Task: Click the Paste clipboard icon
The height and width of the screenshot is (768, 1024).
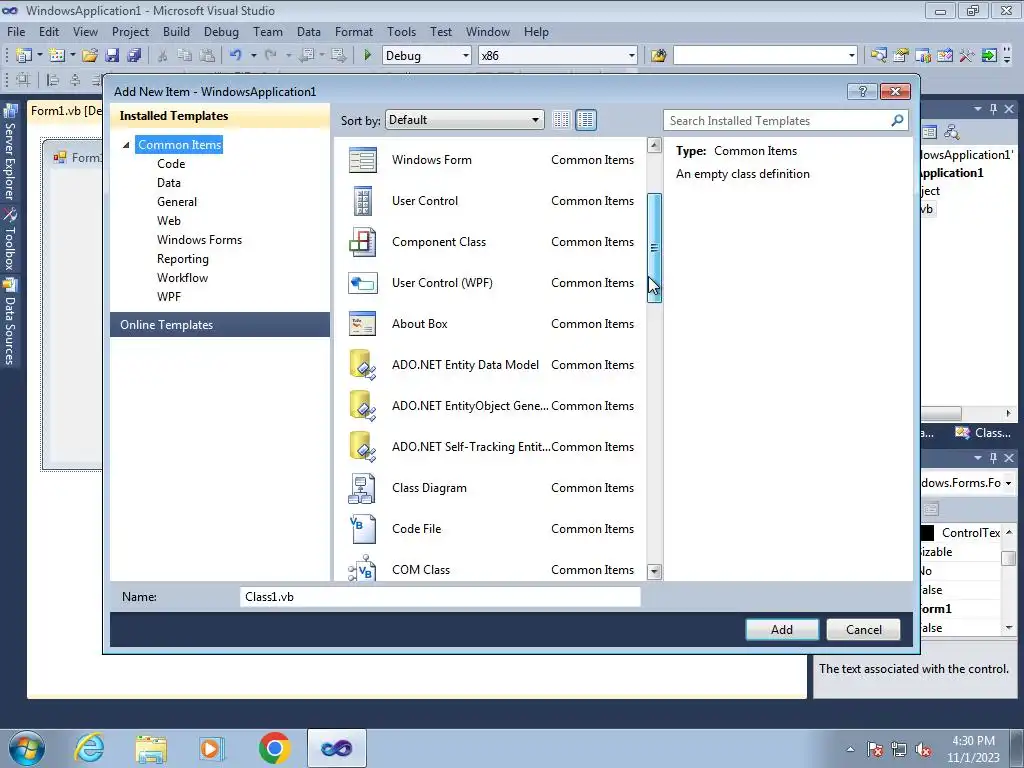Action: pyautogui.click(x=207, y=56)
